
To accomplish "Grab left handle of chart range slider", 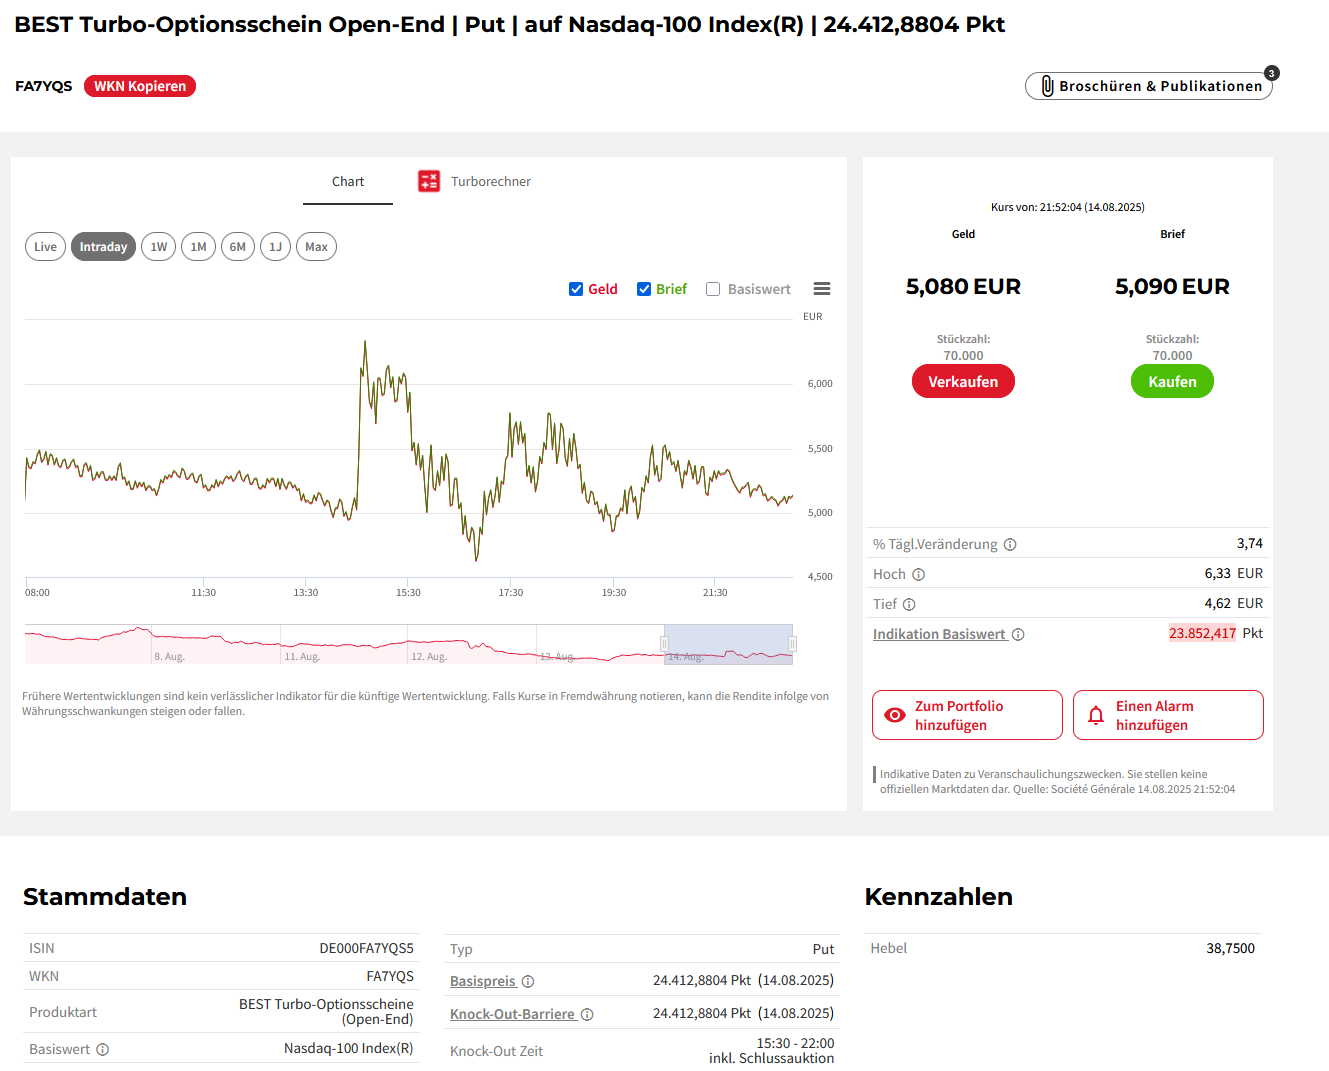I will [x=664, y=645].
